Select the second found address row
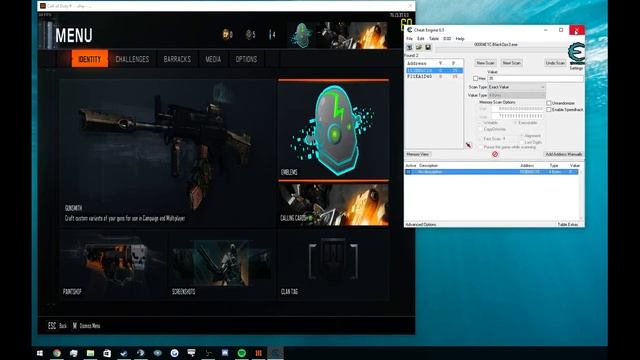Screen dimensions: 640x360 [434, 77]
